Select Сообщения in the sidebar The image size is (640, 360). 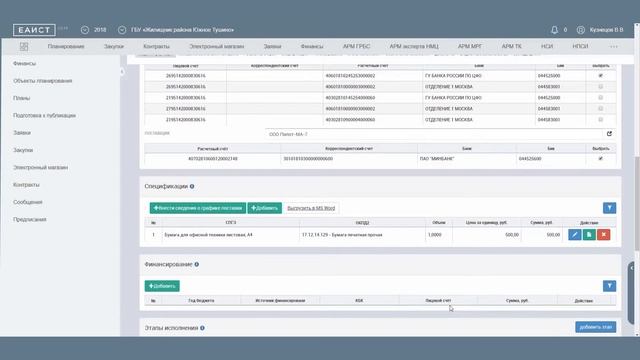pos(27,202)
